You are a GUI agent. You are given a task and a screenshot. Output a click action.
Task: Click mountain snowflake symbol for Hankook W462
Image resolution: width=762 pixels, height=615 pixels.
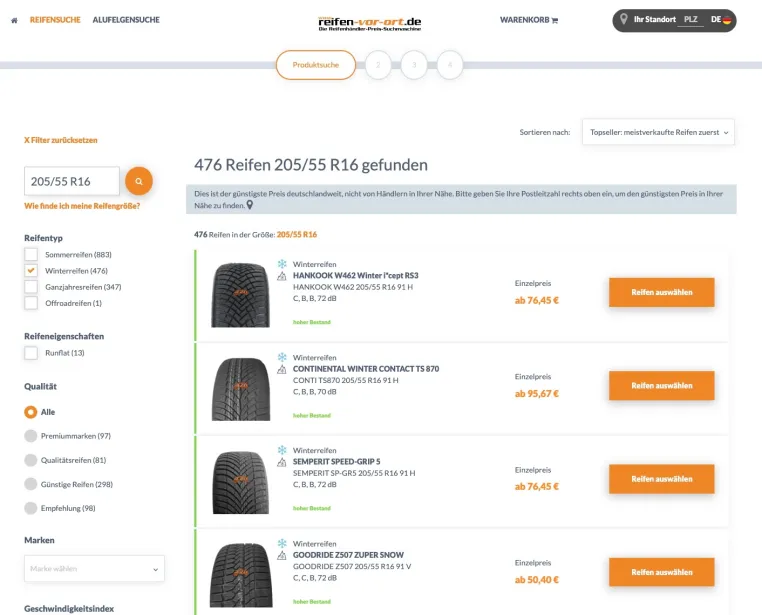coord(282,276)
